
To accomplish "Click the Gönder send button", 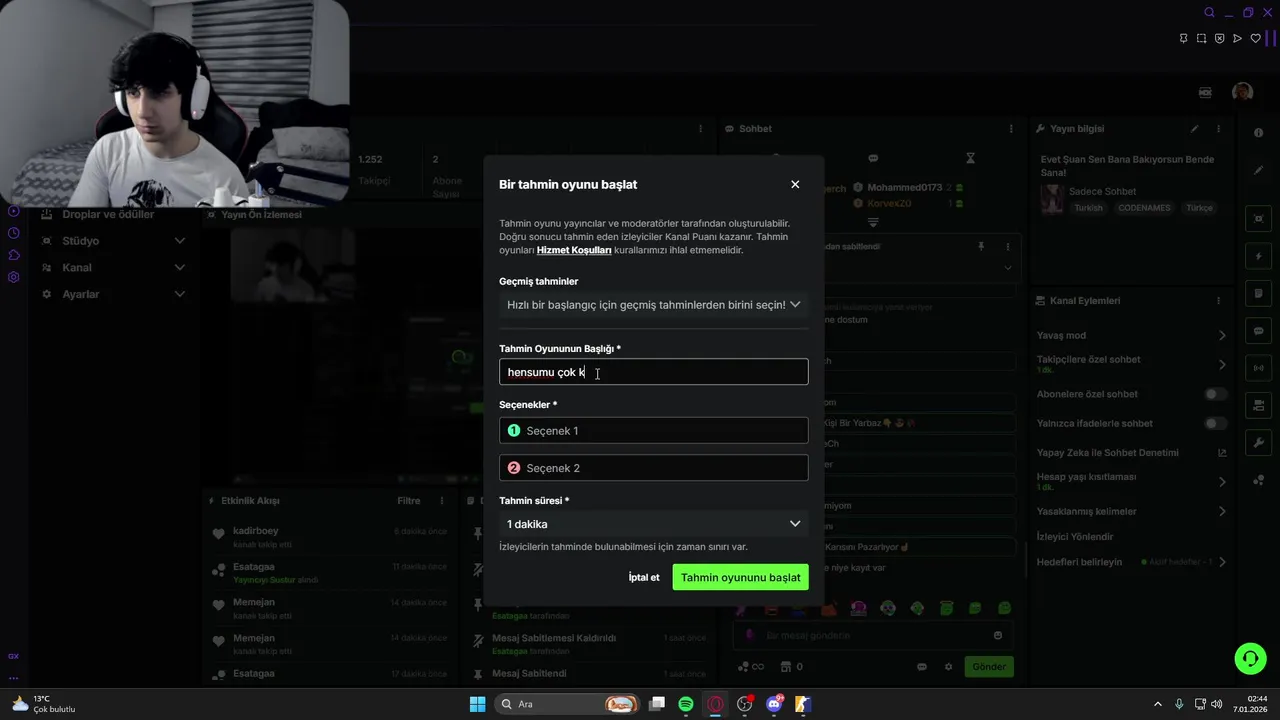I will click(989, 667).
